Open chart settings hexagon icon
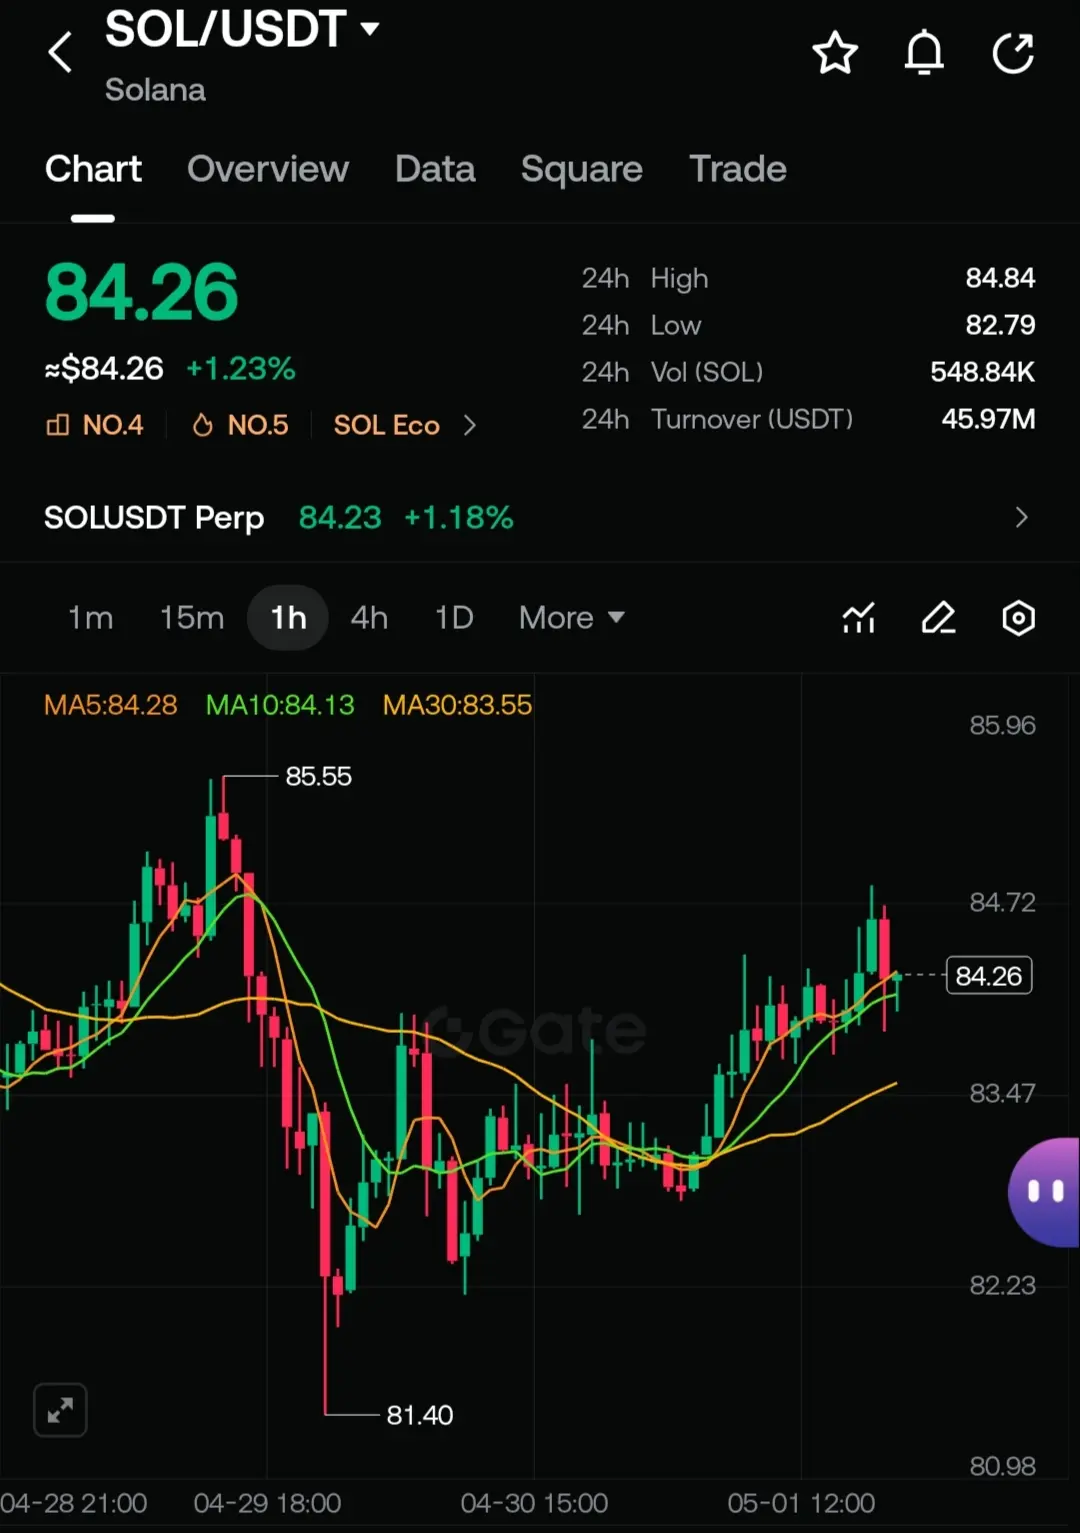The height and width of the screenshot is (1533, 1080). 1018,618
